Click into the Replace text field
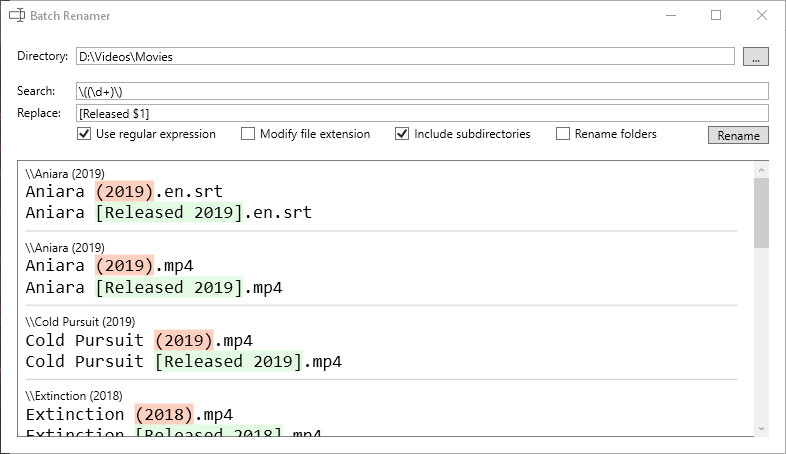Screen dimensions: 786x454 click(x=421, y=113)
